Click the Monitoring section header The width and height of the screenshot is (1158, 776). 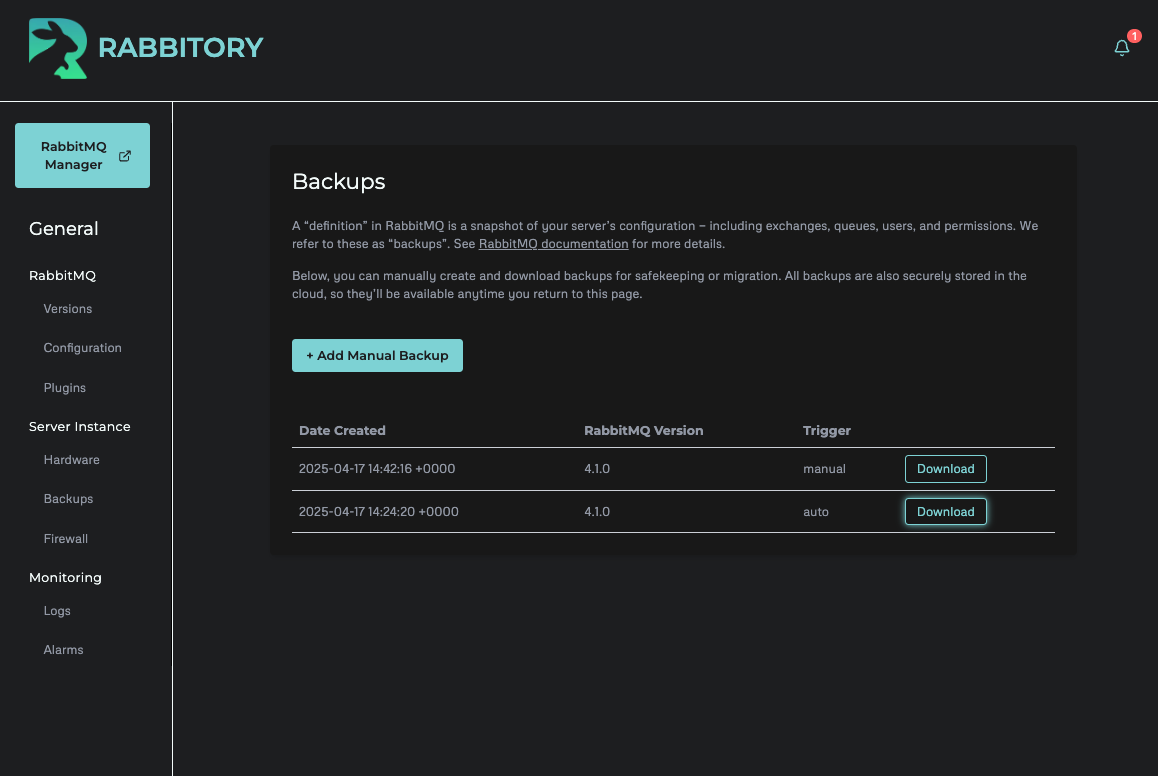click(x=65, y=577)
